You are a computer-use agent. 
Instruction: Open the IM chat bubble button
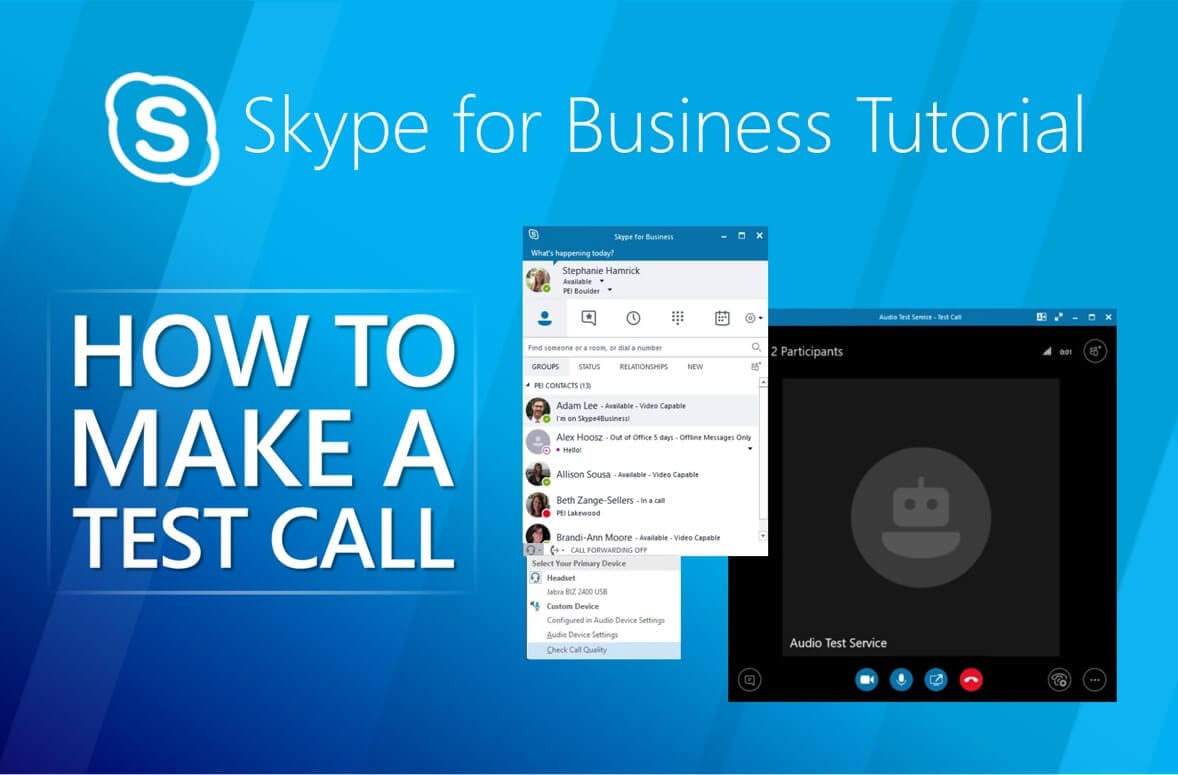coord(749,680)
